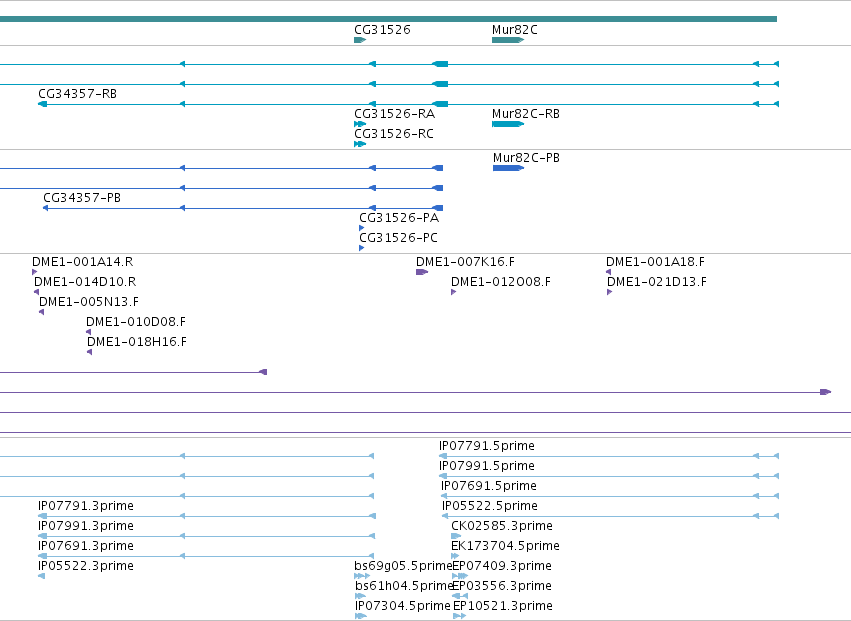Select the EP07409.3prime EST label
The height and width of the screenshot is (621, 851).
click(x=502, y=566)
